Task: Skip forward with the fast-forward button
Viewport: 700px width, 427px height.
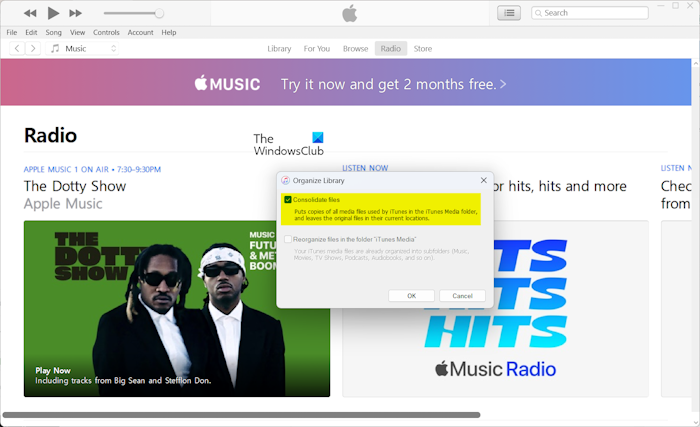Action: coord(75,13)
